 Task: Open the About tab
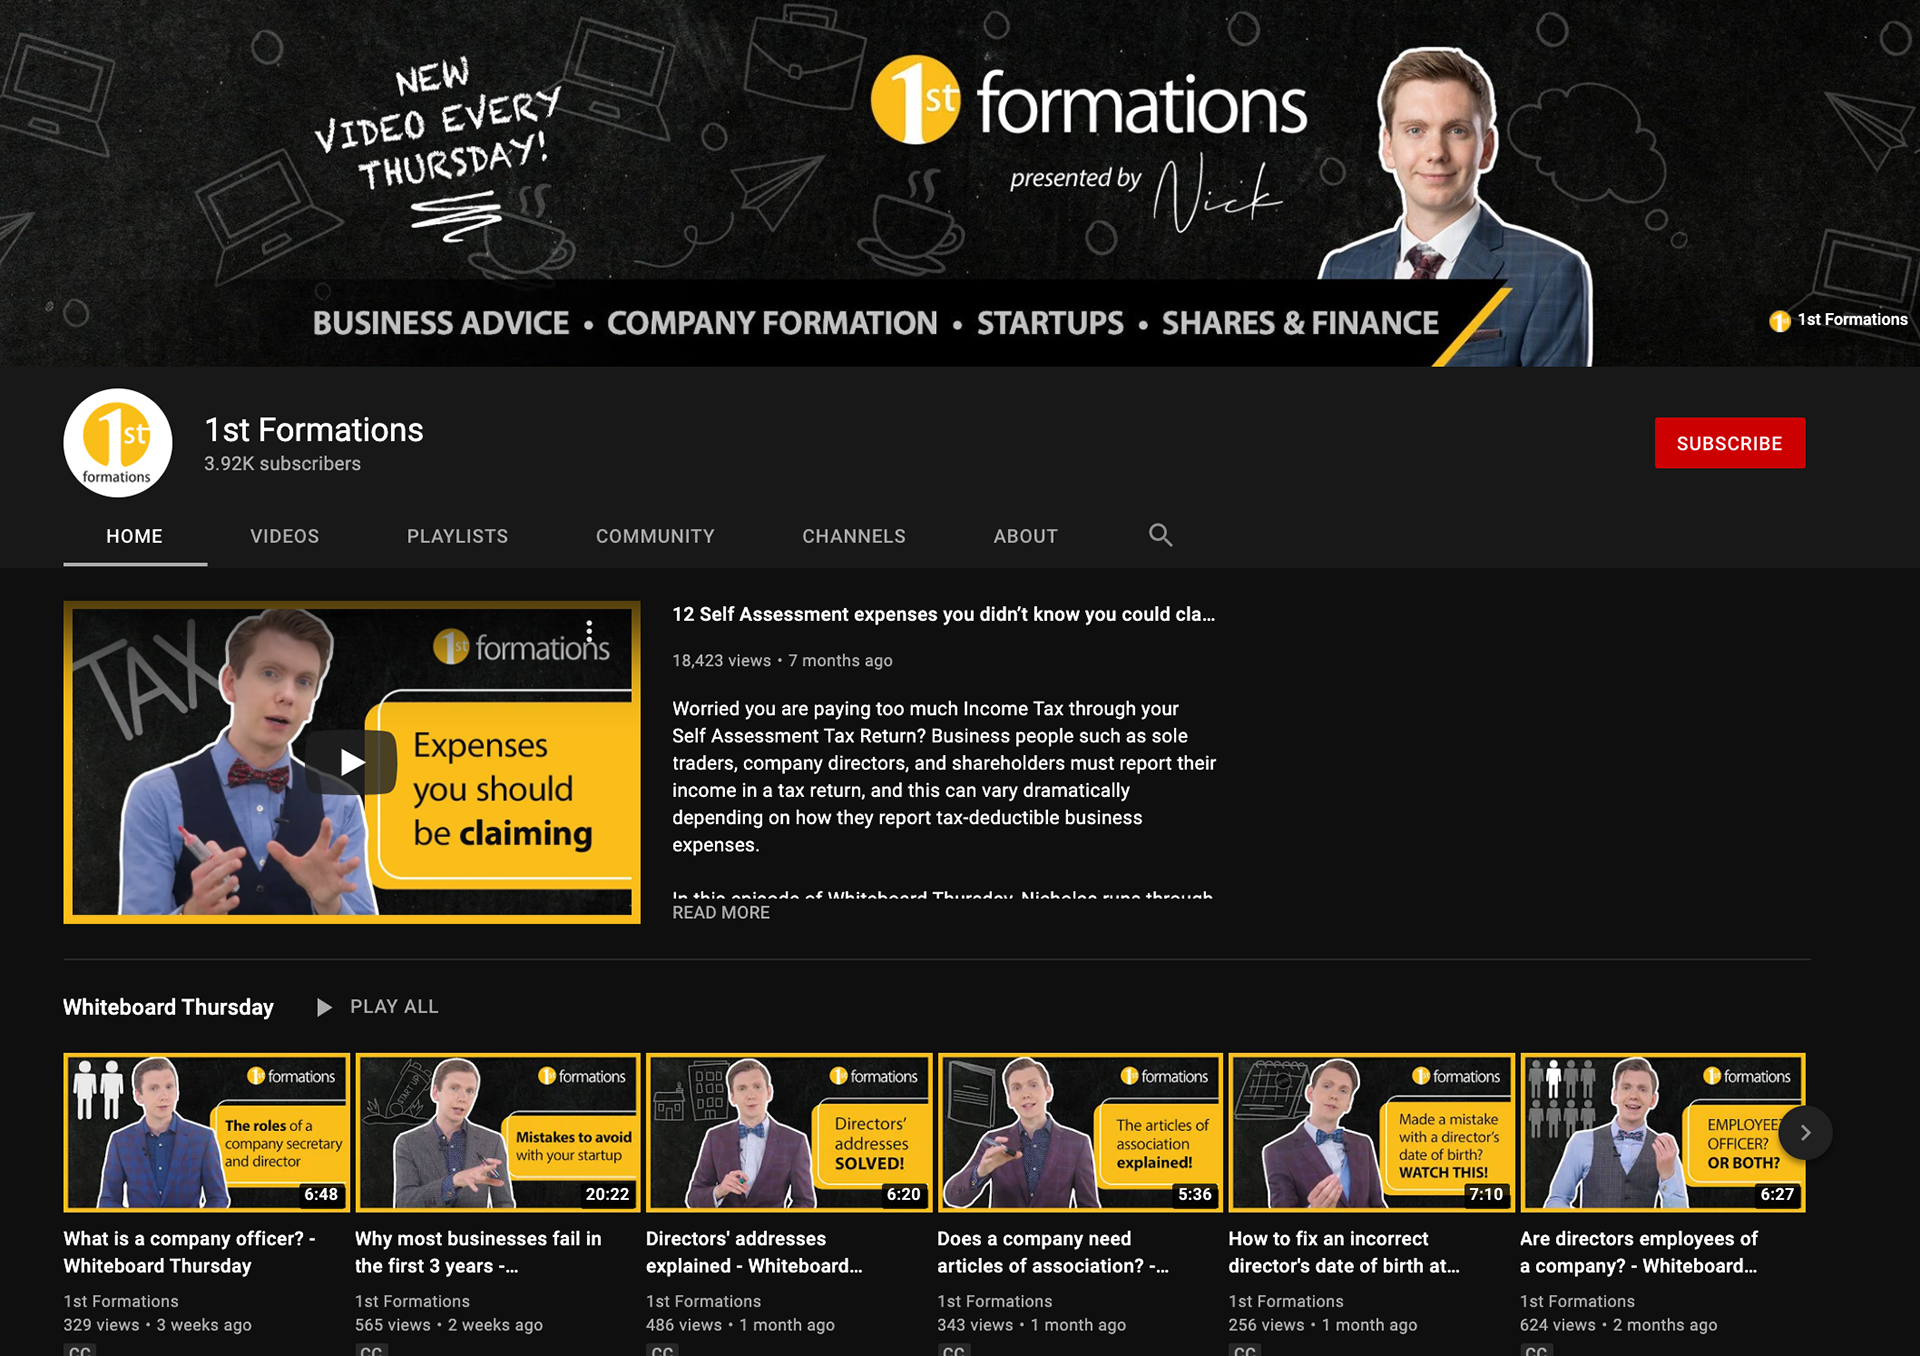click(1025, 536)
